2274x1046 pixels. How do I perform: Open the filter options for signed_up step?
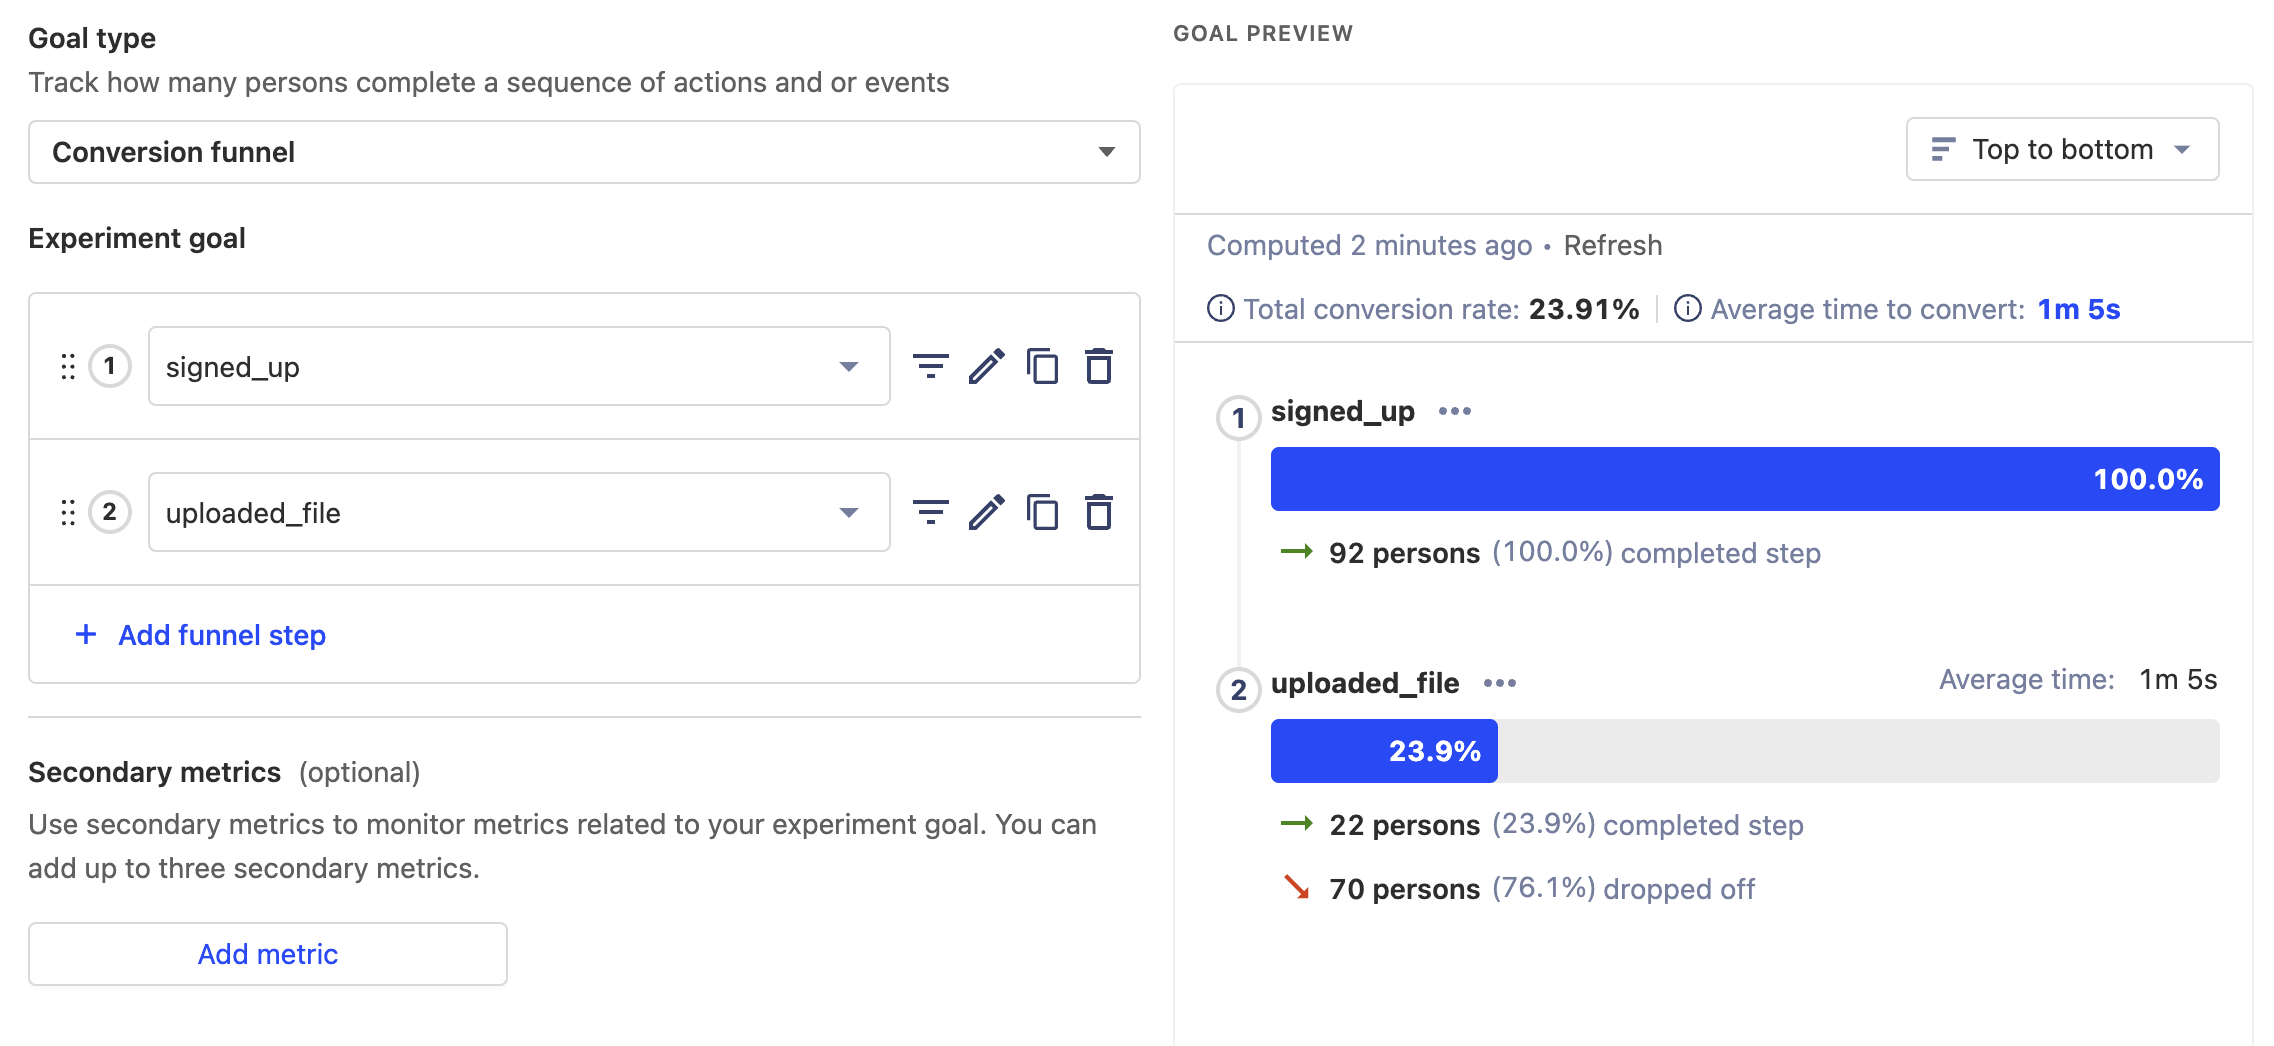pos(932,366)
